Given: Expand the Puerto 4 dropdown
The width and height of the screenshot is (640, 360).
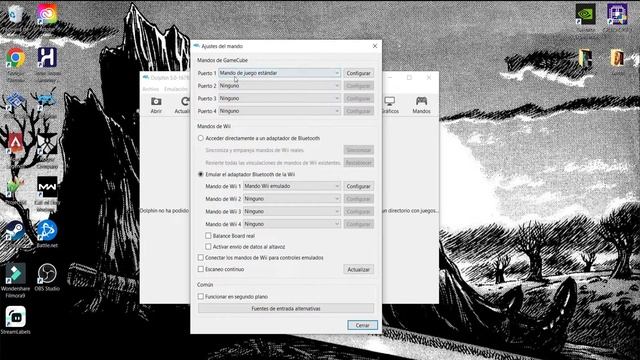Looking at the screenshot, I should click(279, 111).
